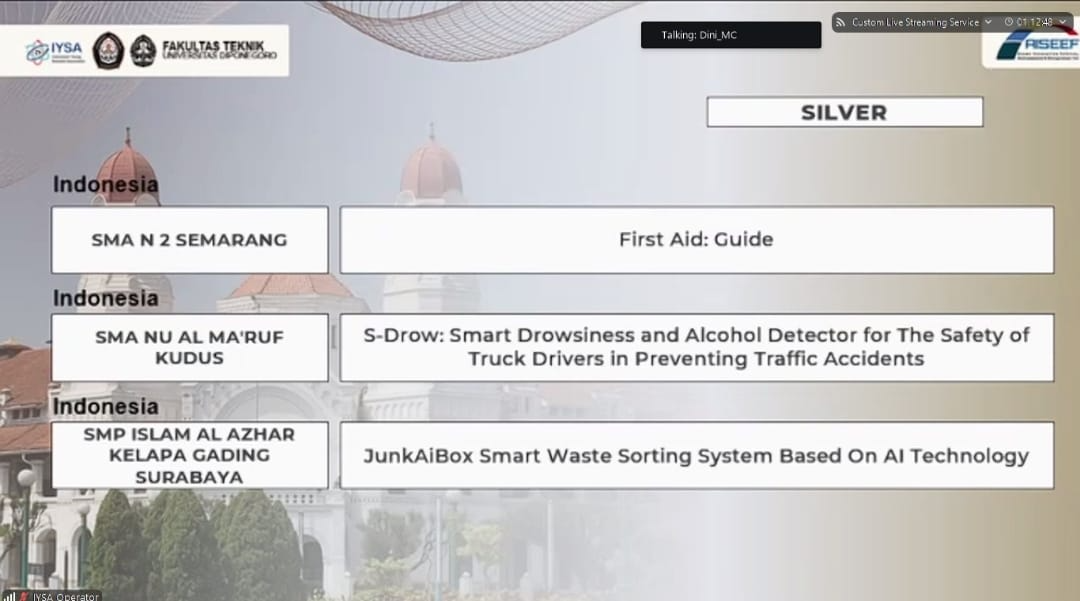
Task: Click the muted microphone icon for IYSA Operator
Action: [23, 596]
